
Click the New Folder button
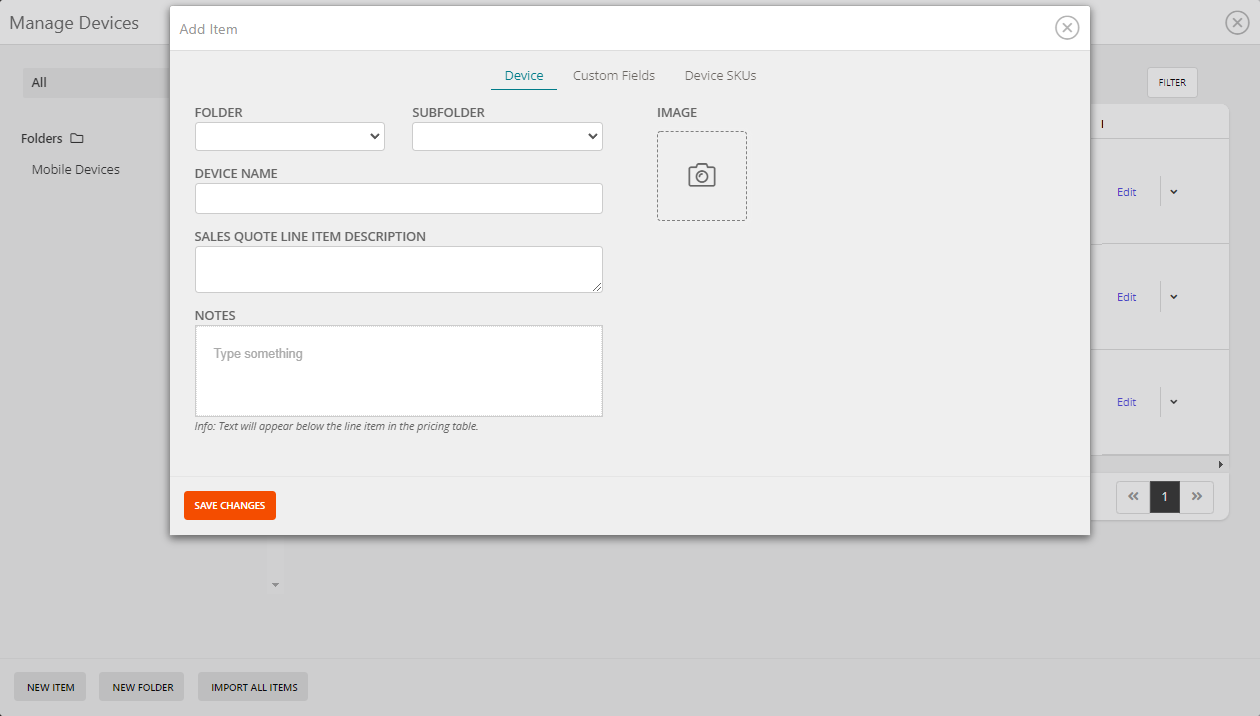pos(143,687)
